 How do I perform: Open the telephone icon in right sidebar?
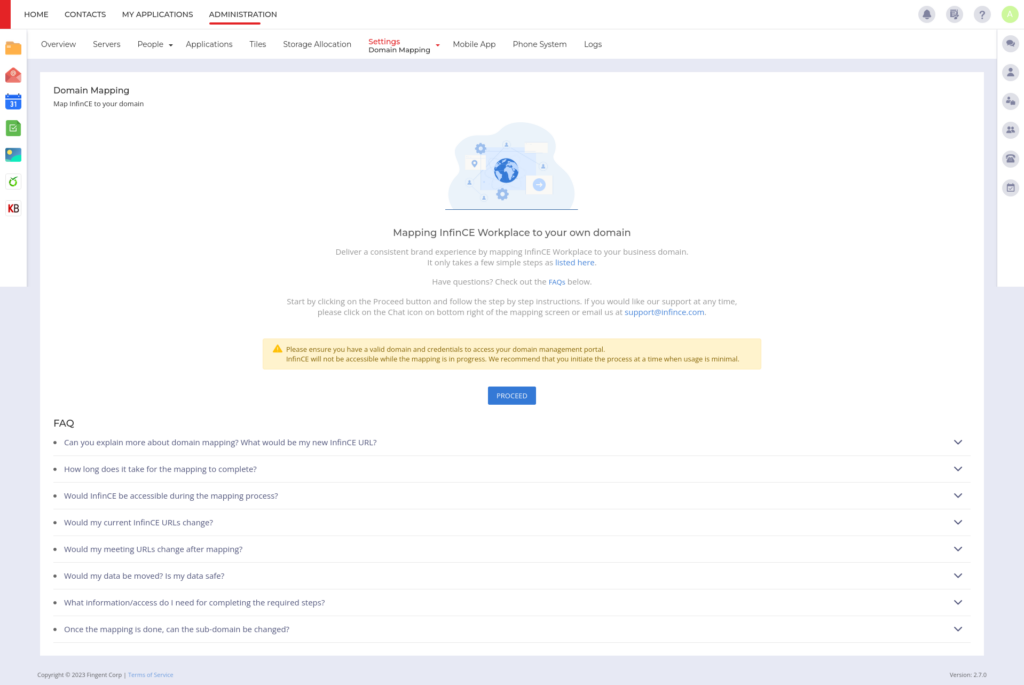tap(1010, 159)
